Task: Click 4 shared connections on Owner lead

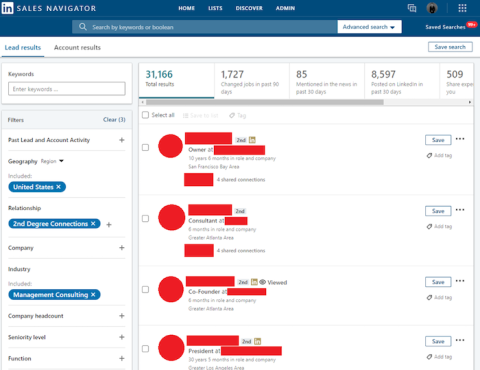Action: [x=241, y=180]
